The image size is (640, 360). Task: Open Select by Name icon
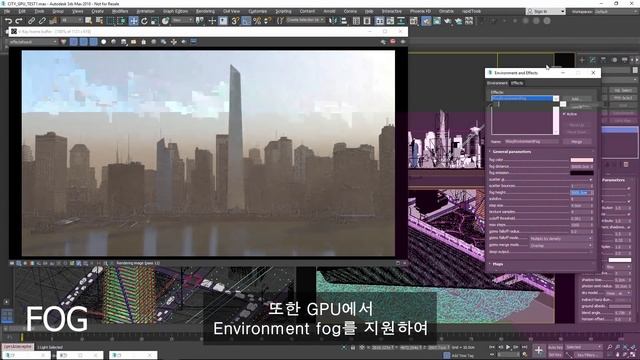coord(99,21)
